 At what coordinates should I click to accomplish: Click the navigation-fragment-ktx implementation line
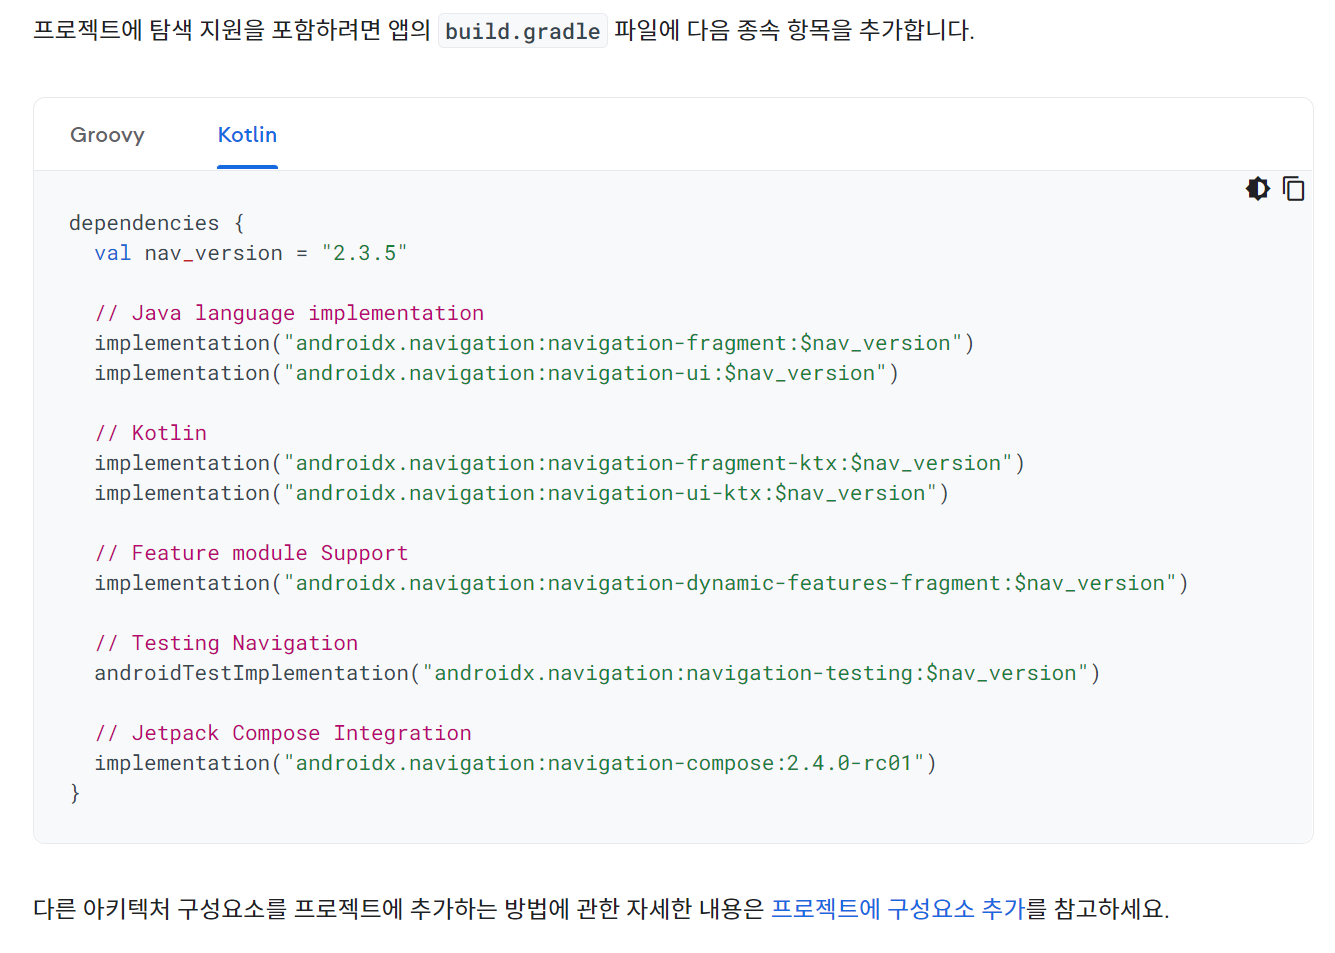[x=560, y=463]
